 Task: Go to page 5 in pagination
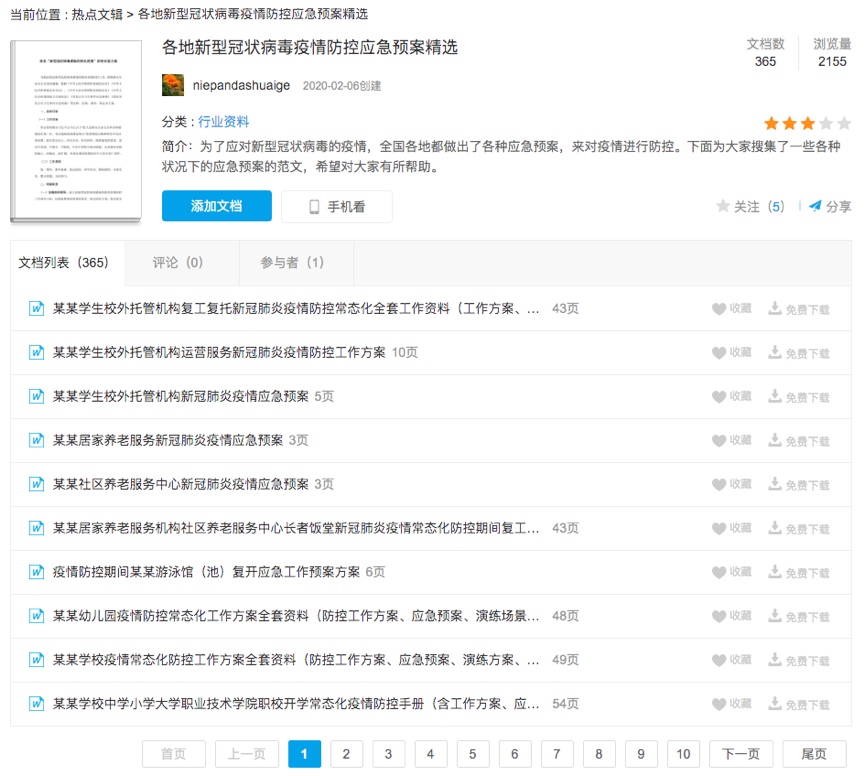[x=473, y=754]
